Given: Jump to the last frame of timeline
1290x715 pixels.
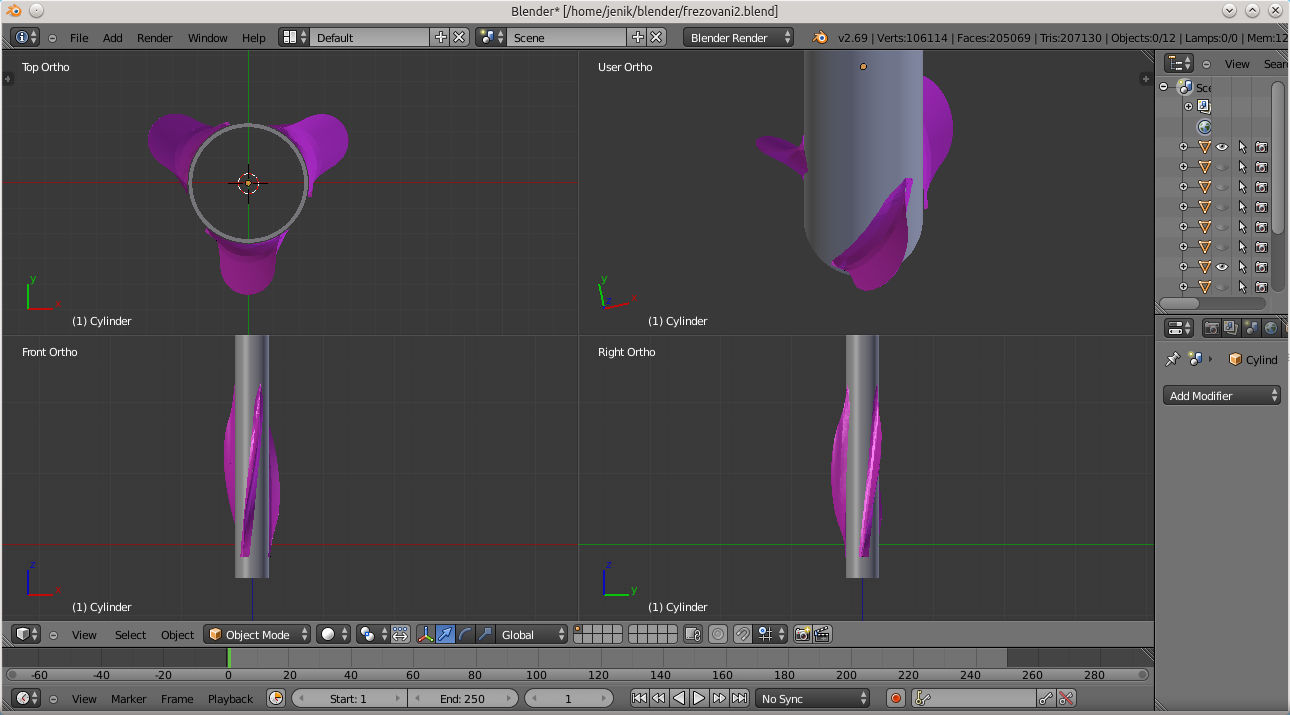Looking at the screenshot, I should tap(739, 699).
